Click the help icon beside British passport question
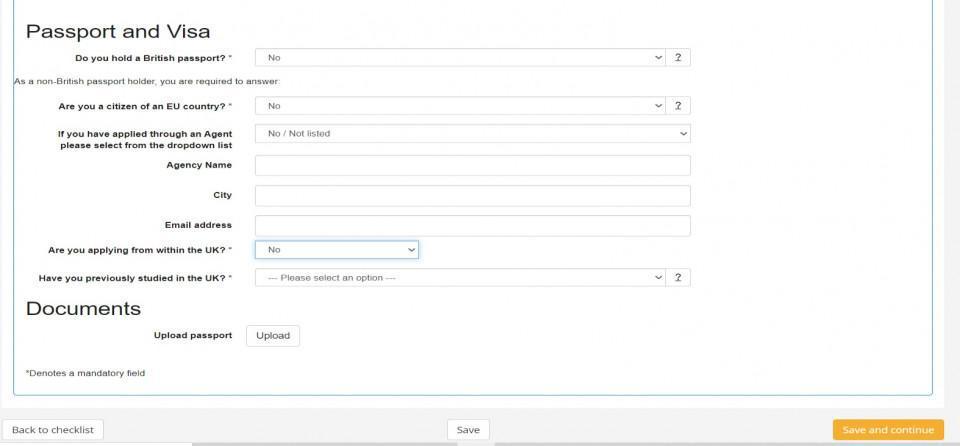960x446 pixels. (678, 58)
